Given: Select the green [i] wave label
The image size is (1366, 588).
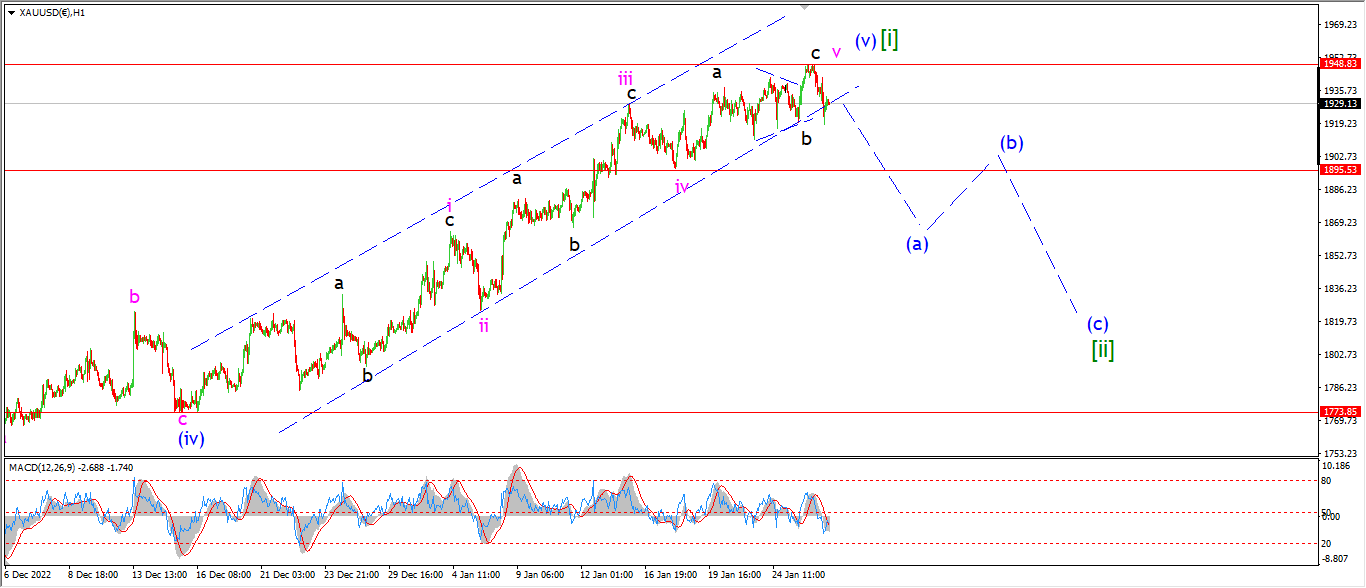Looking at the screenshot, I should tap(889, 39).
